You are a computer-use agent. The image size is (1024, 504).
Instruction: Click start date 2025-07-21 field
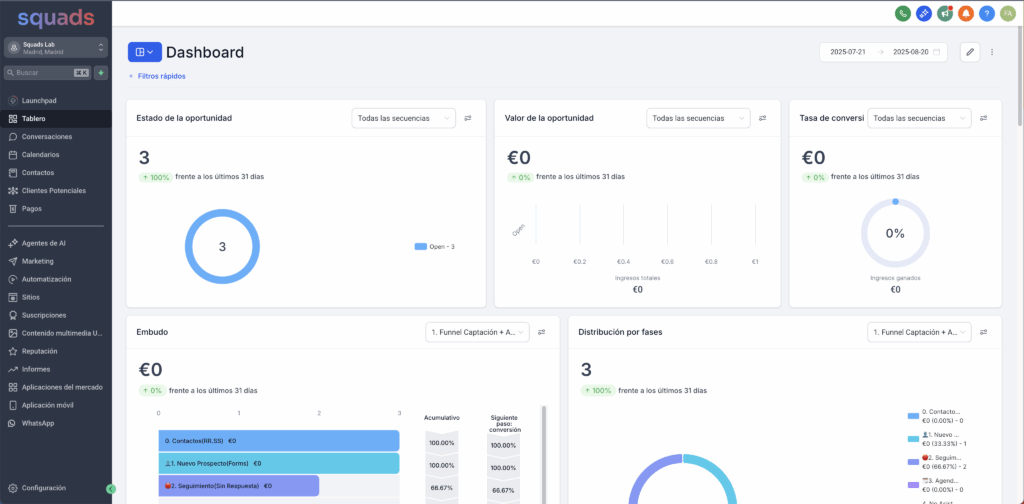click(x=848, y=52)
